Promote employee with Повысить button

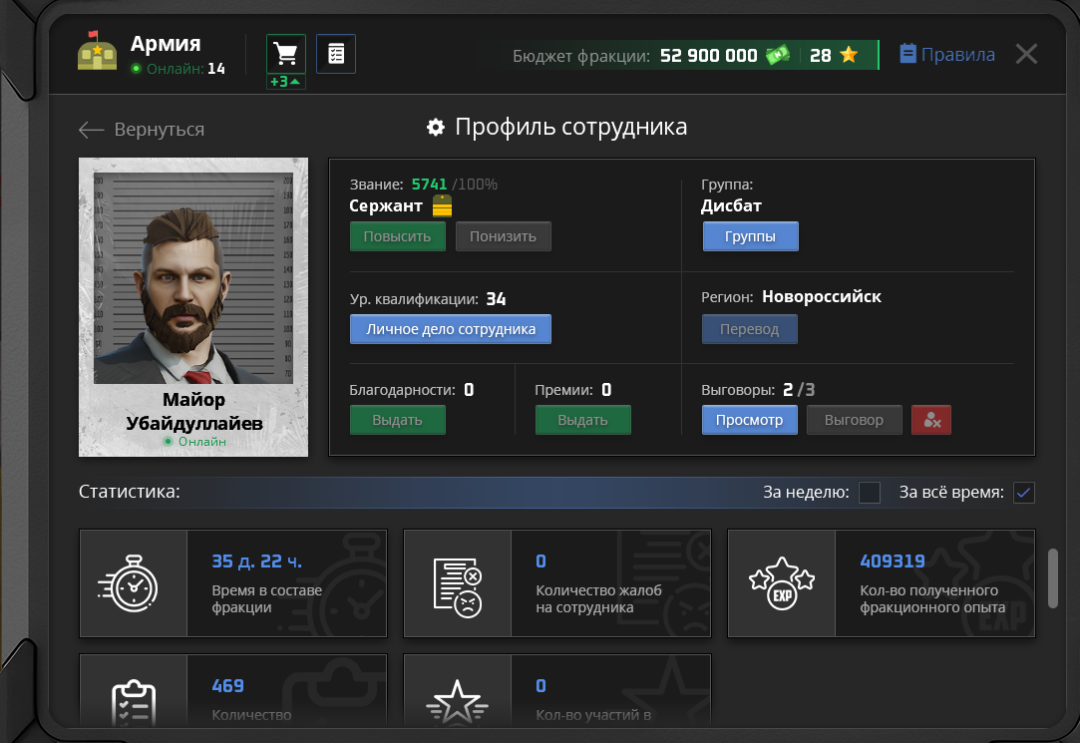point(397,237)
